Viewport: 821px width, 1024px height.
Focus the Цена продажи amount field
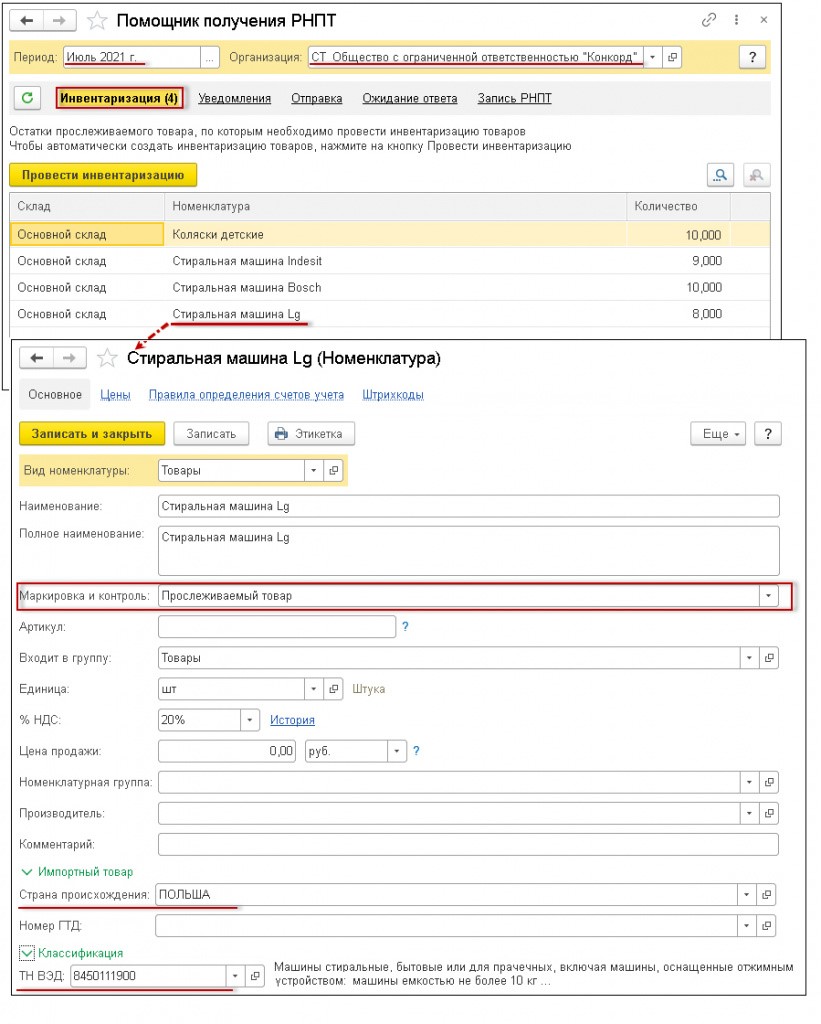point(227,751)
